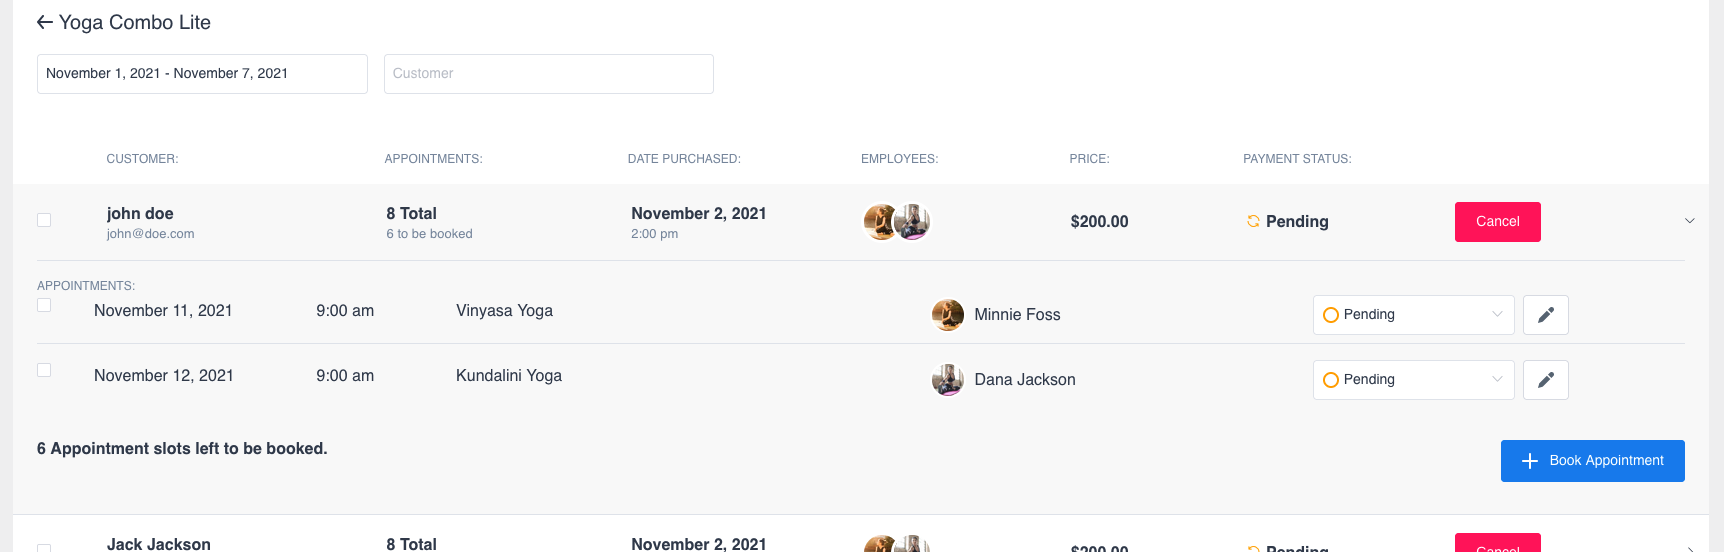Click the edit pencil for Kundalini Yoga appointment
Screen dimensions: 1724x552
click(1545, 380)
